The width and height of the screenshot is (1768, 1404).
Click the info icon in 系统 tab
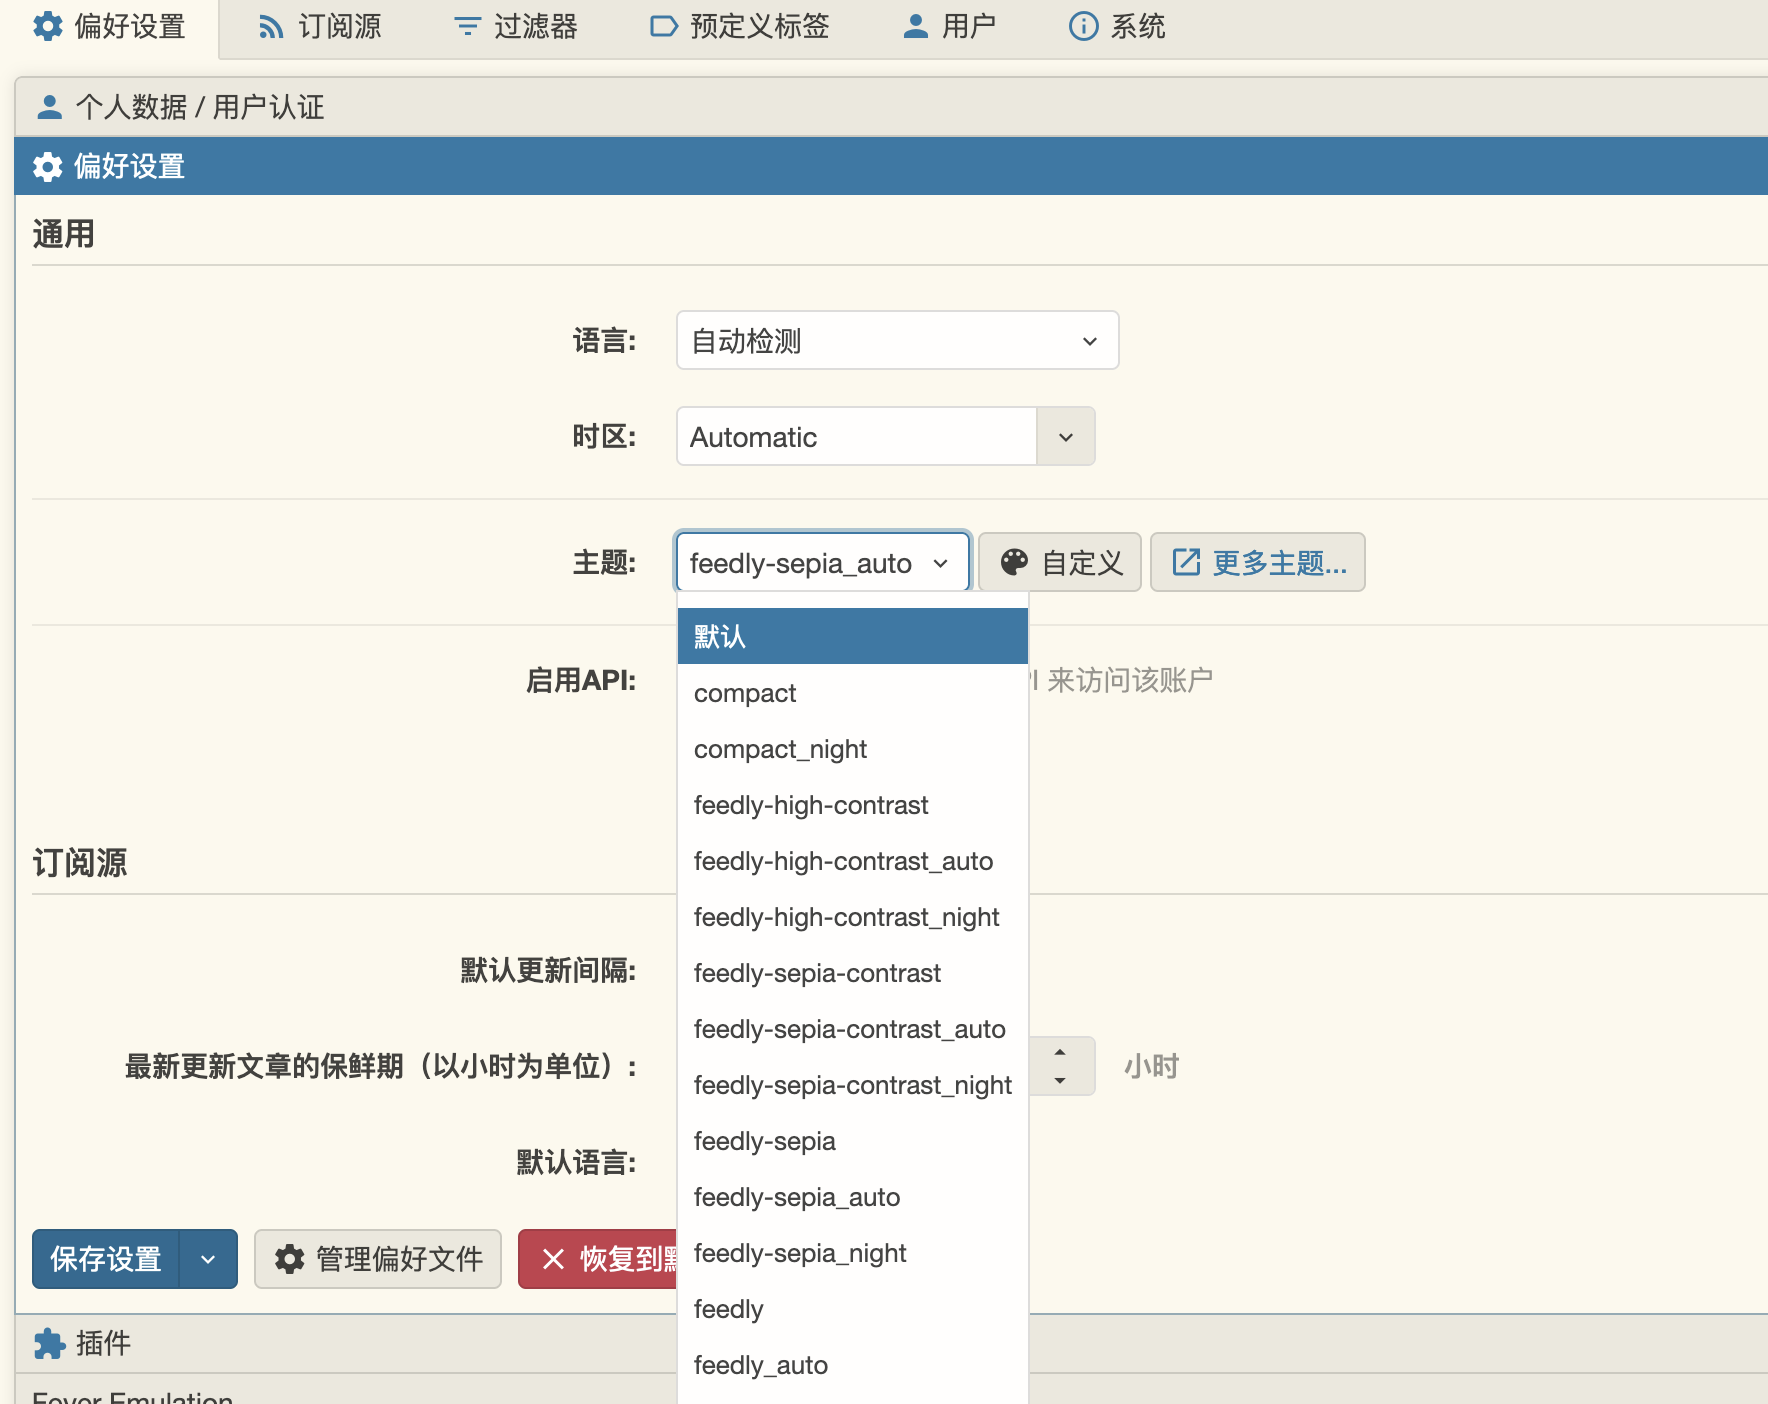coord(1083,27)
